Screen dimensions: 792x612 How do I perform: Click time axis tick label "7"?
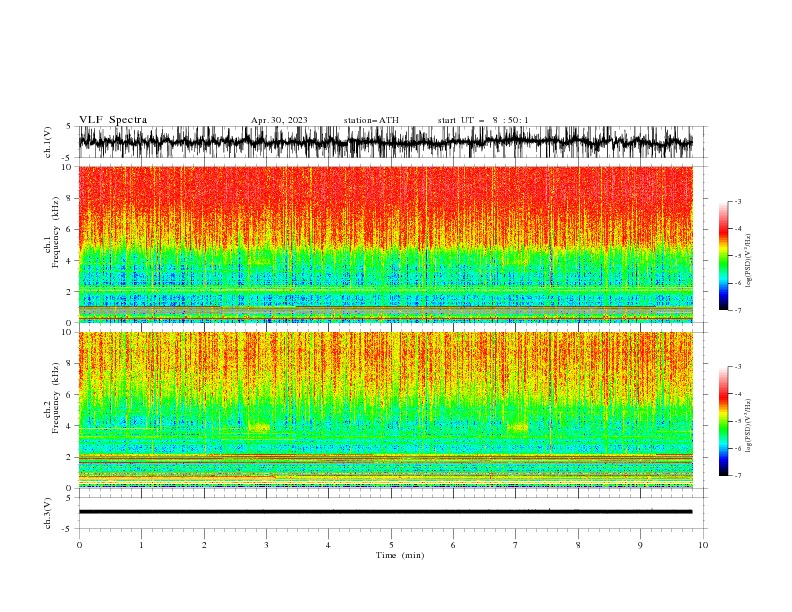coord(516,545)
